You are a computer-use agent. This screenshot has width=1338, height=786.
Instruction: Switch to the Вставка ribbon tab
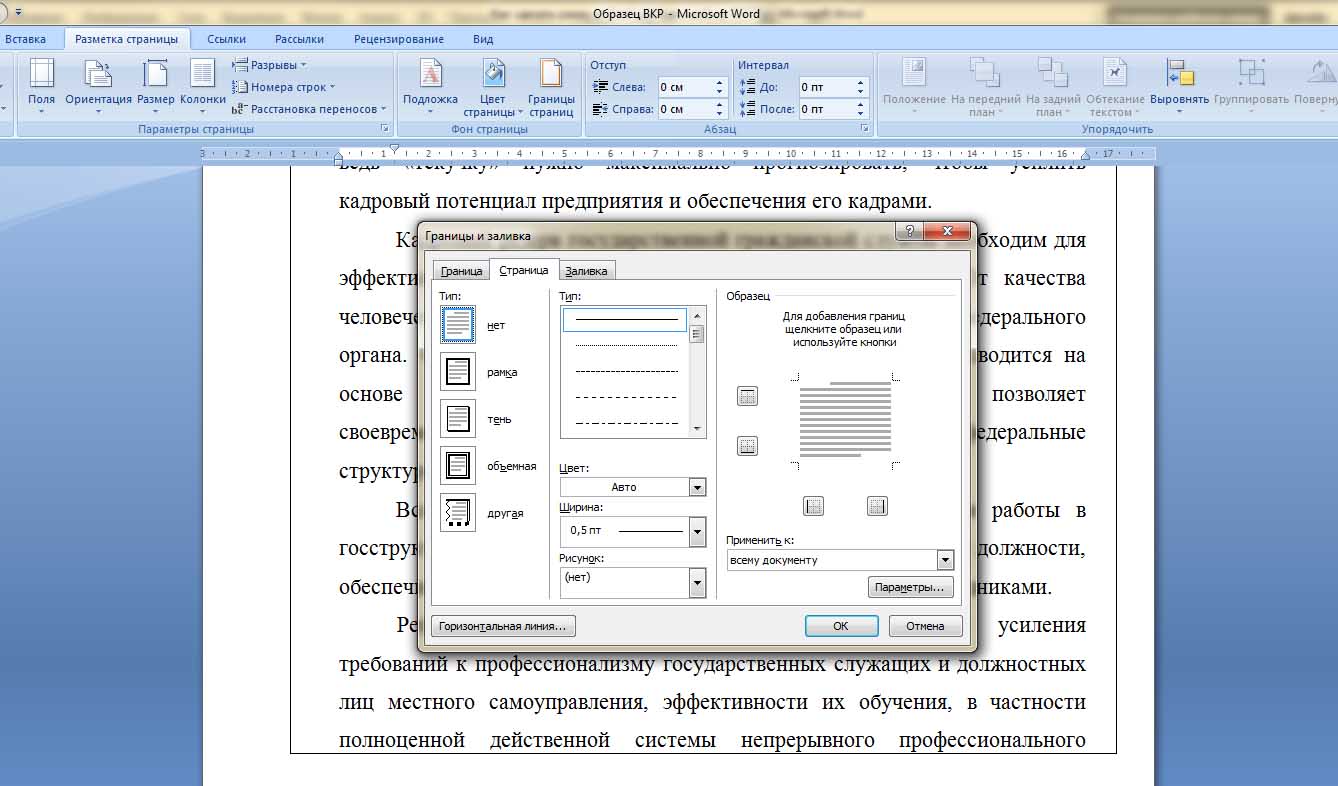click(x=26, y=39)
